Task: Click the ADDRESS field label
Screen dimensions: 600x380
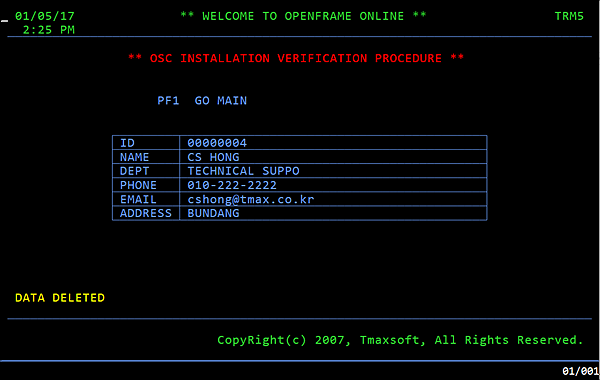Action: pyautogui.click(x=146, y=213)
